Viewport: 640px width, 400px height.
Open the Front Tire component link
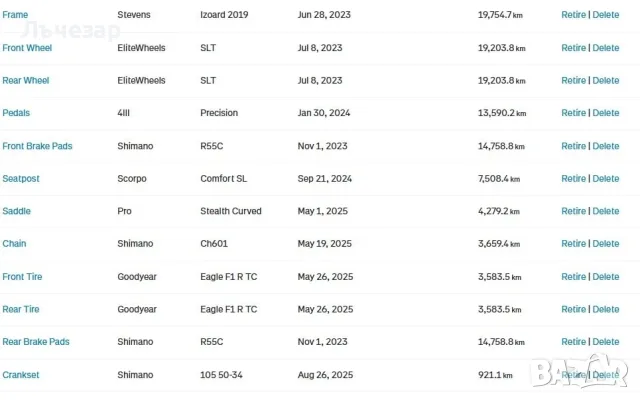coord(22,276)
